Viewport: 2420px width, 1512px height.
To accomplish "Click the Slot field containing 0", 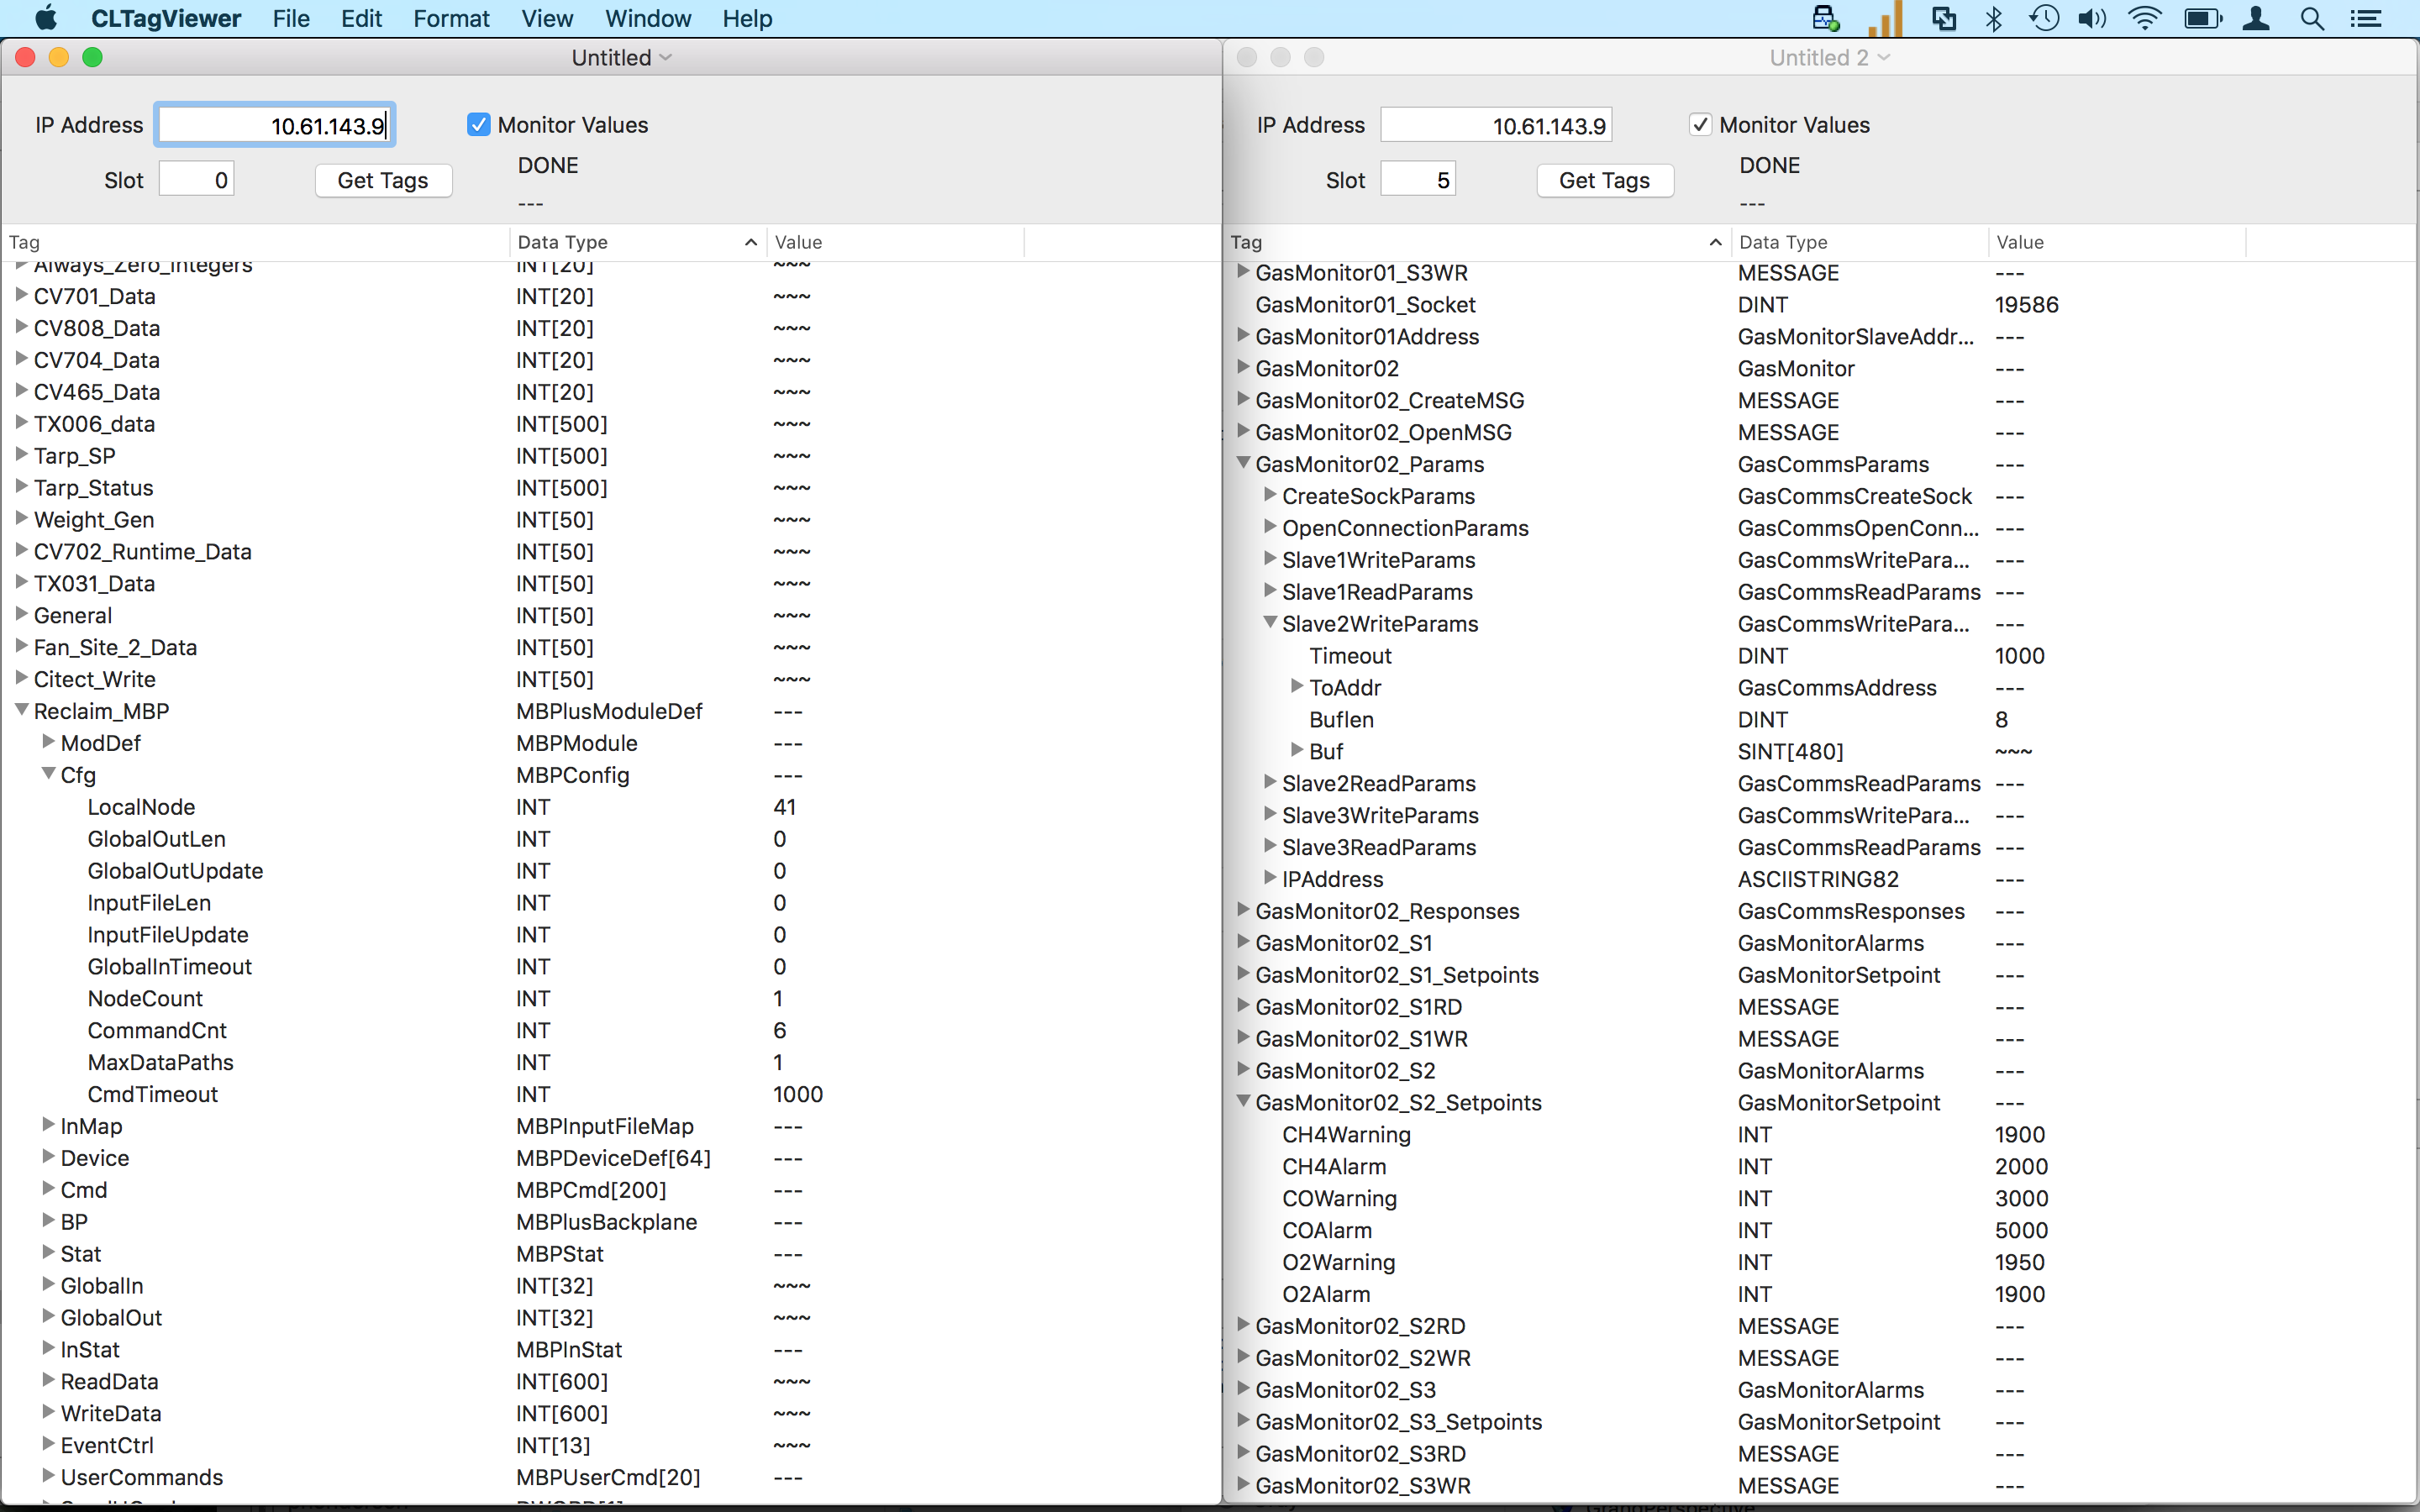I will click(196, 180).
